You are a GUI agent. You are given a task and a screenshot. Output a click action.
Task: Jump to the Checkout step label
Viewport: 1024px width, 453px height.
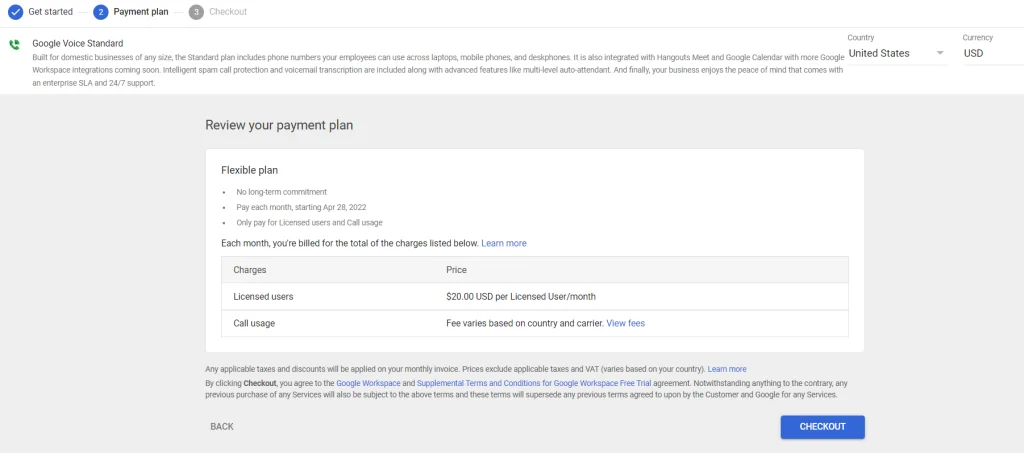coord(228,12)
